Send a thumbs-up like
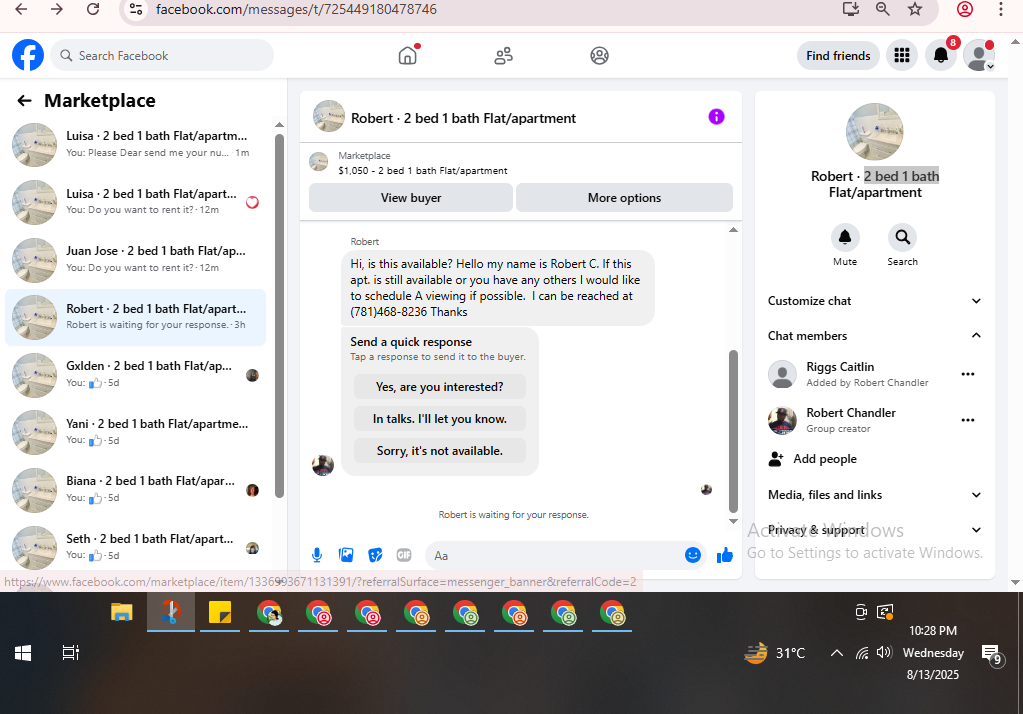This screenshot has width=1023, height=714. (x=725, y=555)
